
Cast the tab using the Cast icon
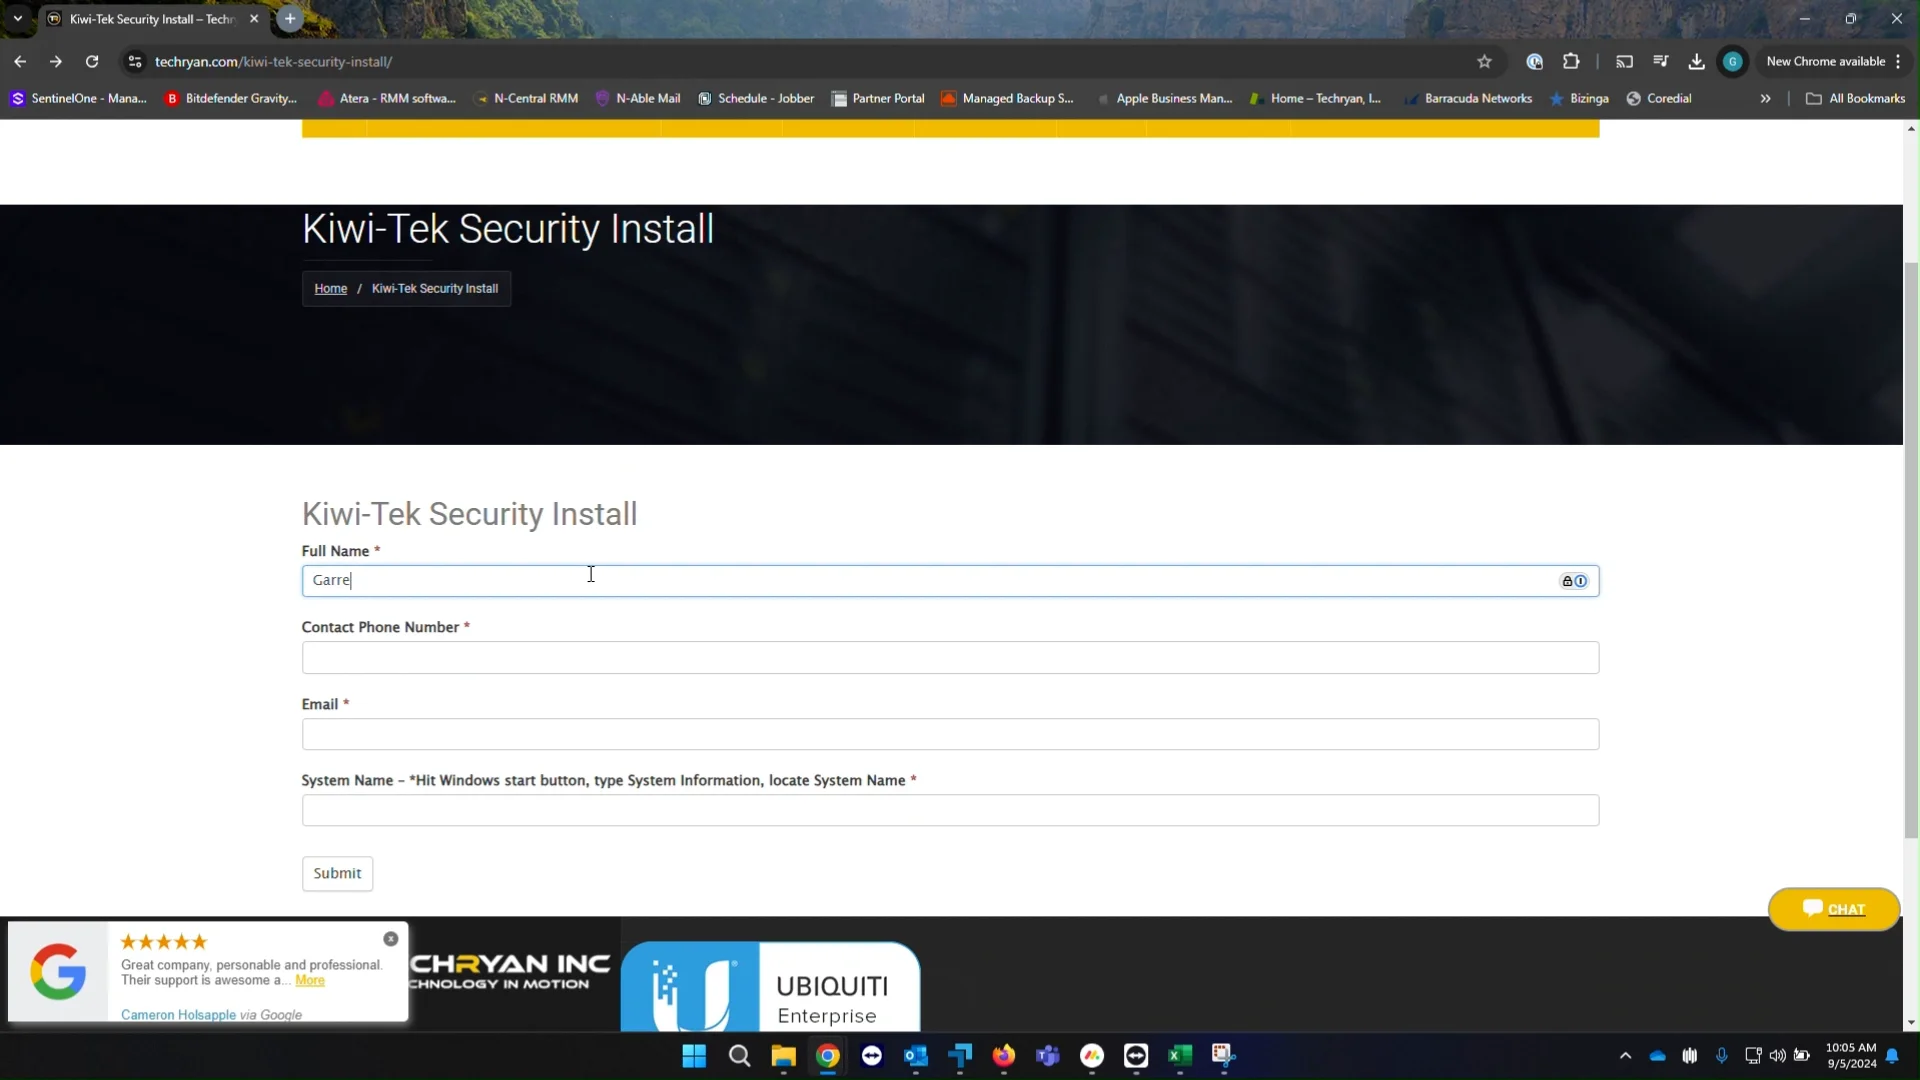click(x=1624, y=61)
